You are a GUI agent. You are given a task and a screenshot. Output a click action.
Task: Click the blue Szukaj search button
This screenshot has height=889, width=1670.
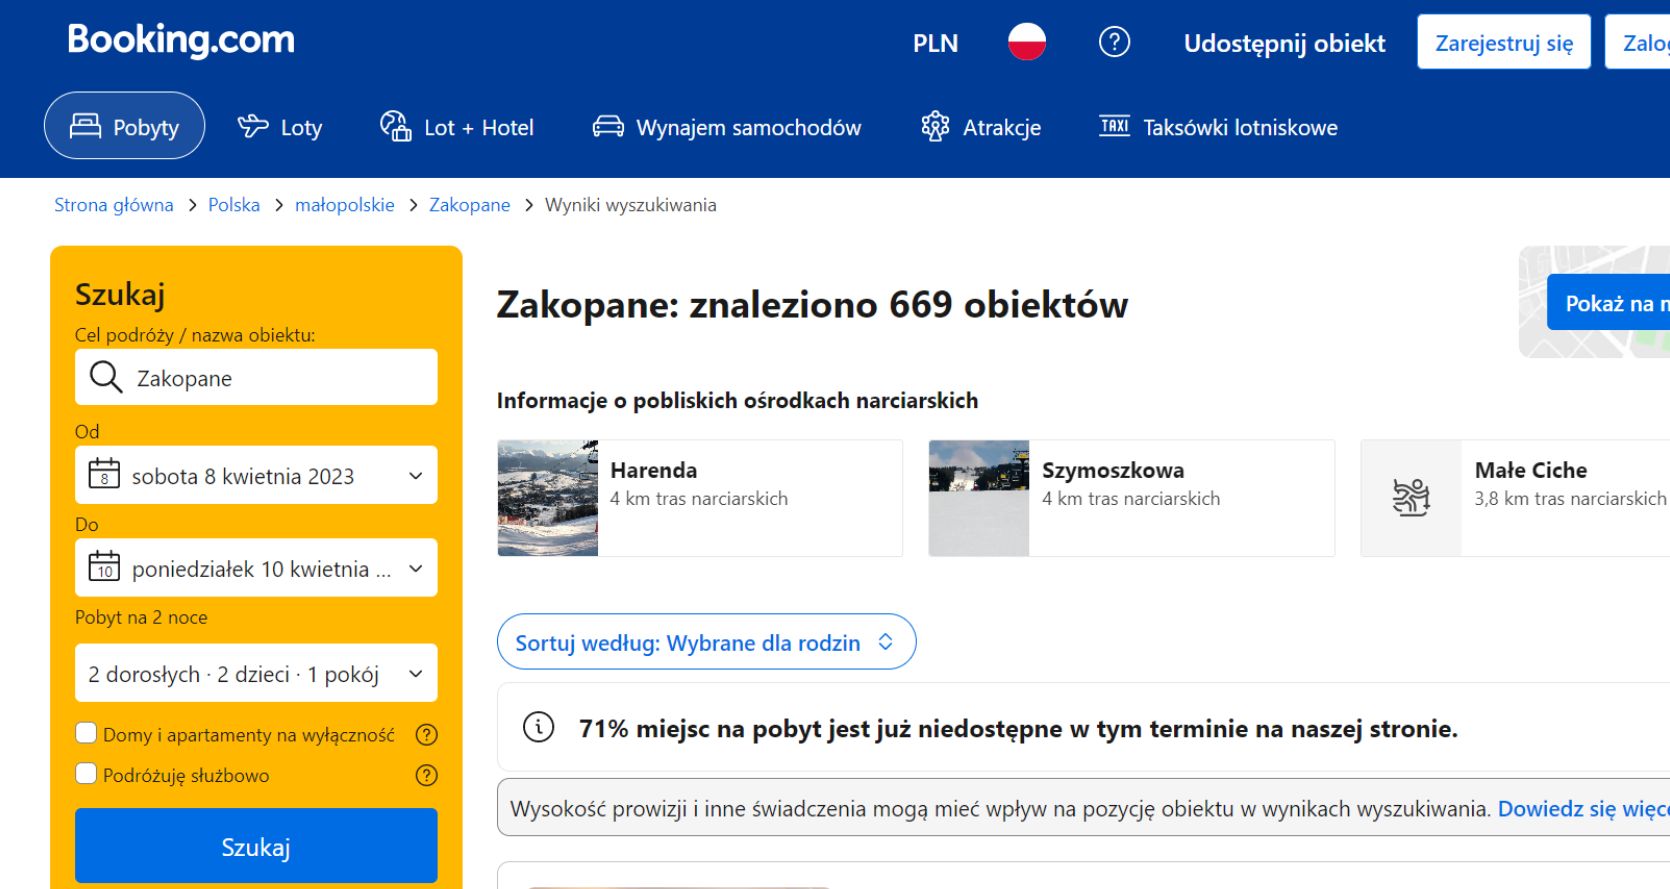click(x=256, y=846)
